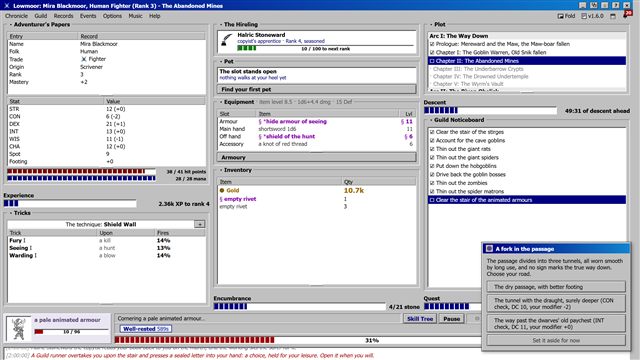Open the Help menu
The height and width of the screenshot is (360, 640).
[154, 16]
